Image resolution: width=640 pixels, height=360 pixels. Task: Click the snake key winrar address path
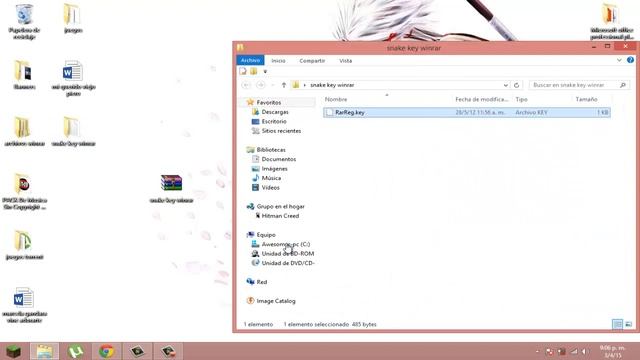tap(332, 85)
